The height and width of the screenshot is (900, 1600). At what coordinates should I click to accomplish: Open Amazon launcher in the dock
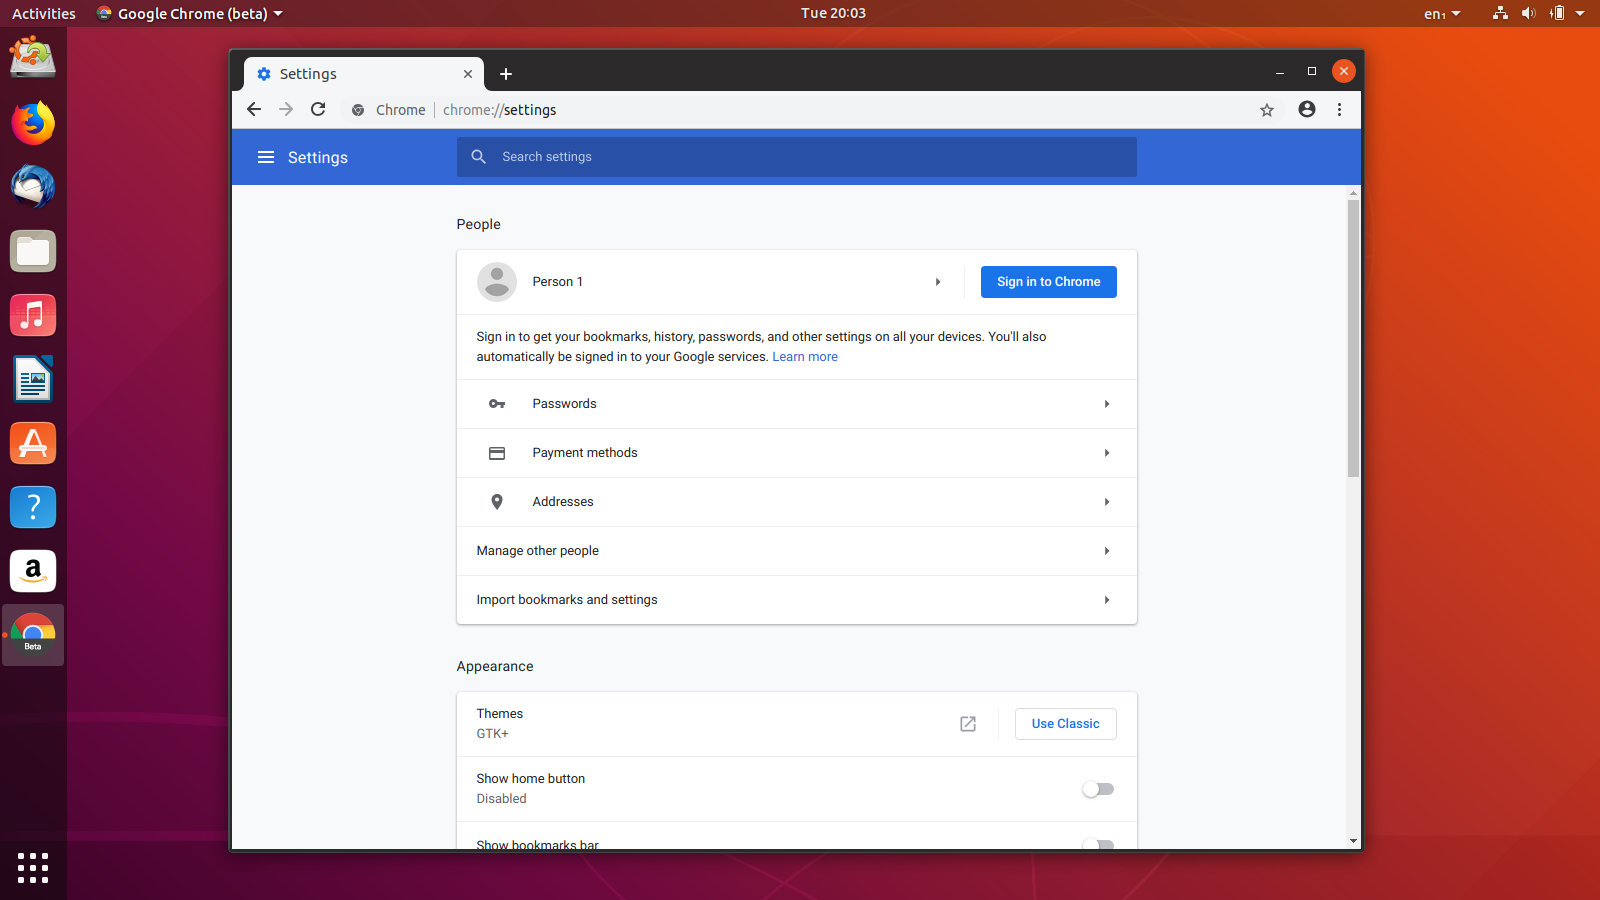[x=33, y=571]
